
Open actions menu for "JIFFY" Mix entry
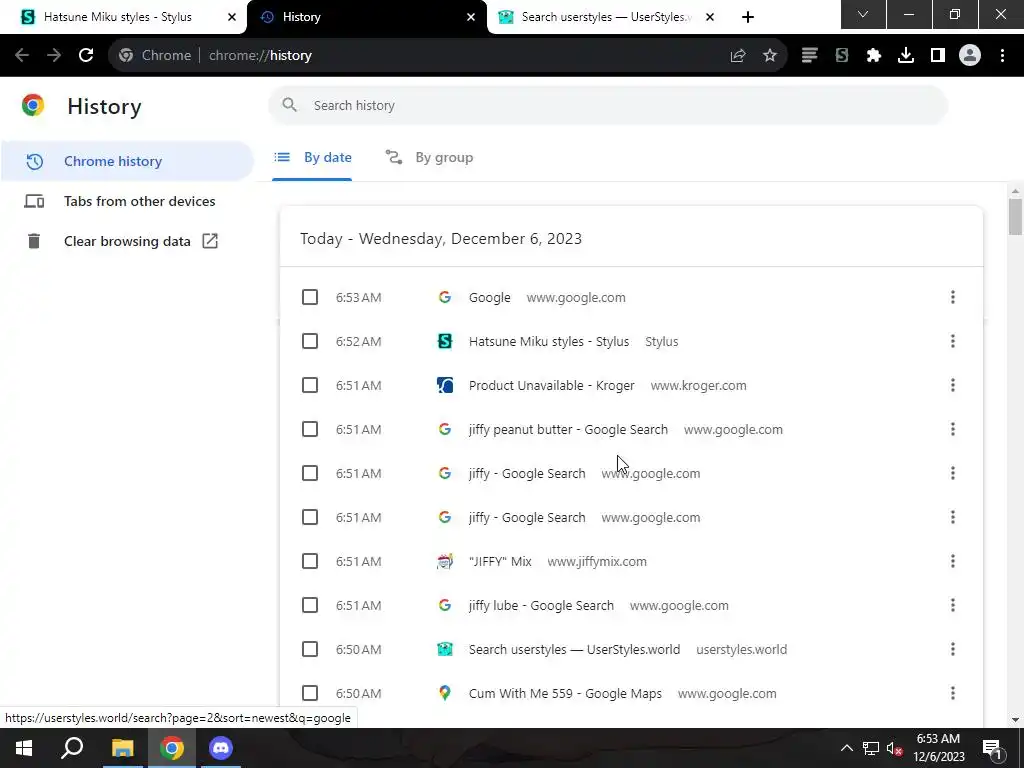[x=953, y=562]
